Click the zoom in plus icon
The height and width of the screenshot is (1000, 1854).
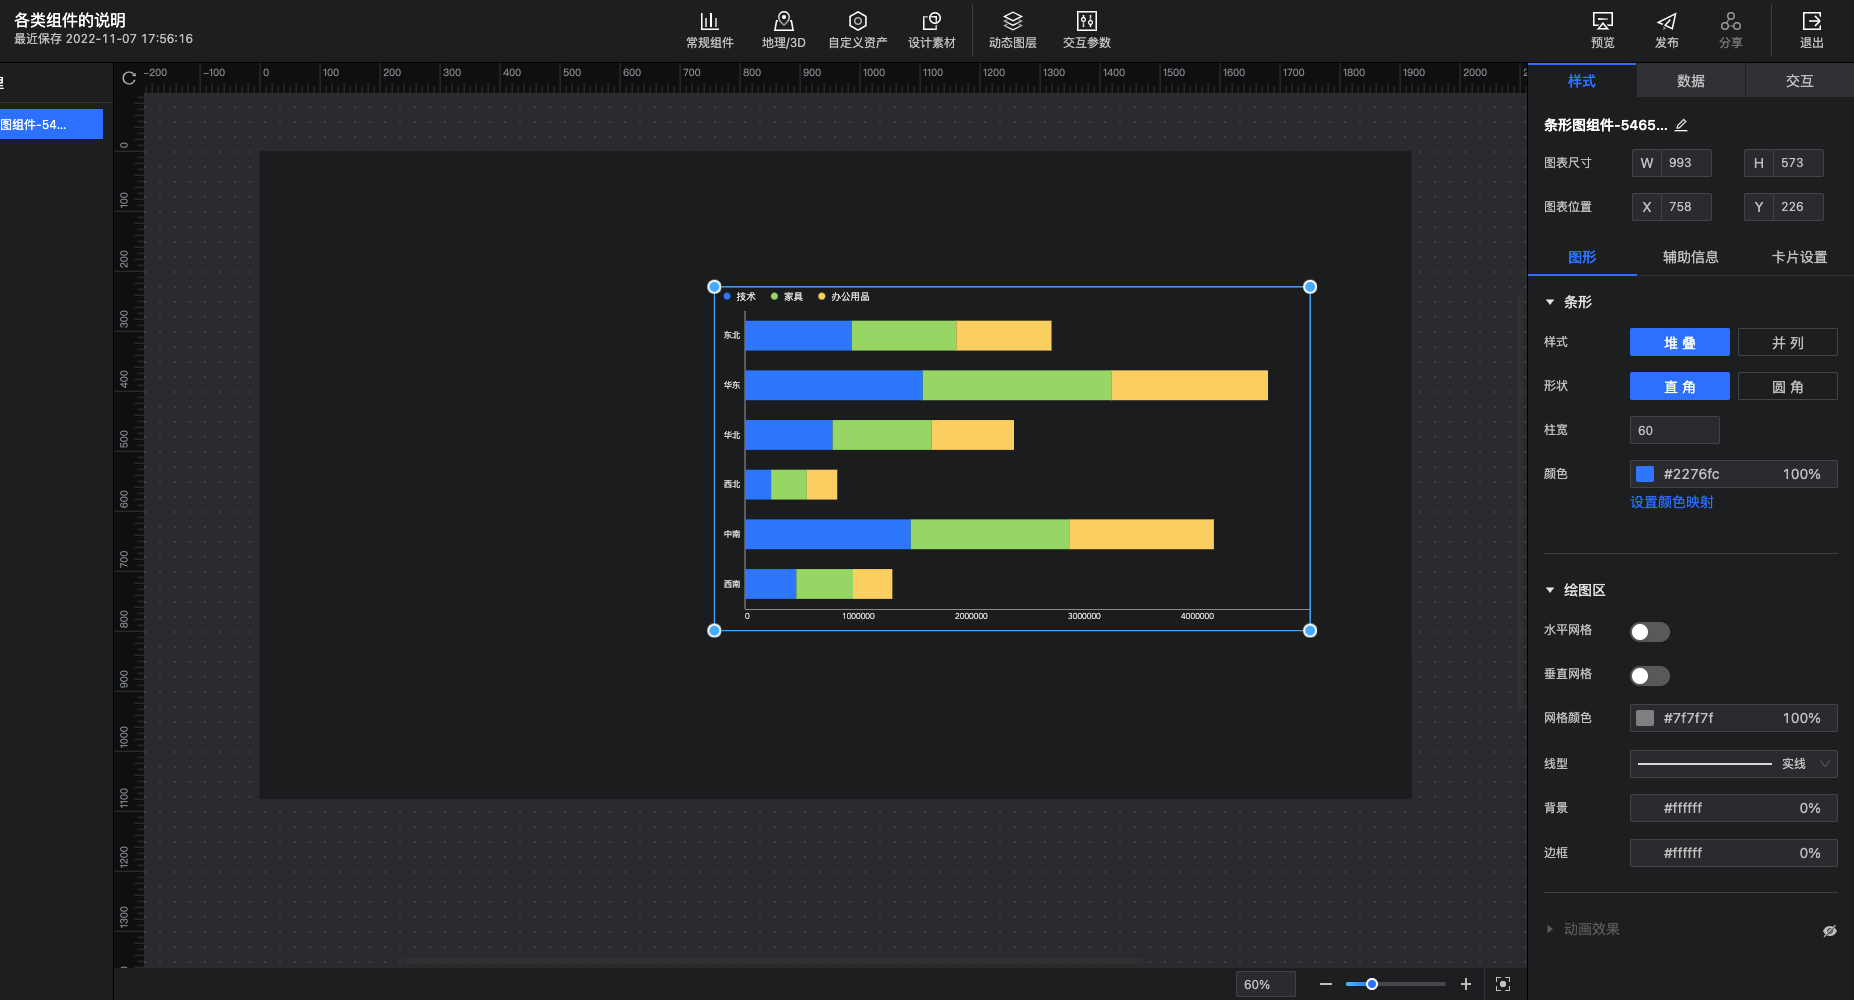pyautogui.click(x=1466, y=984)
